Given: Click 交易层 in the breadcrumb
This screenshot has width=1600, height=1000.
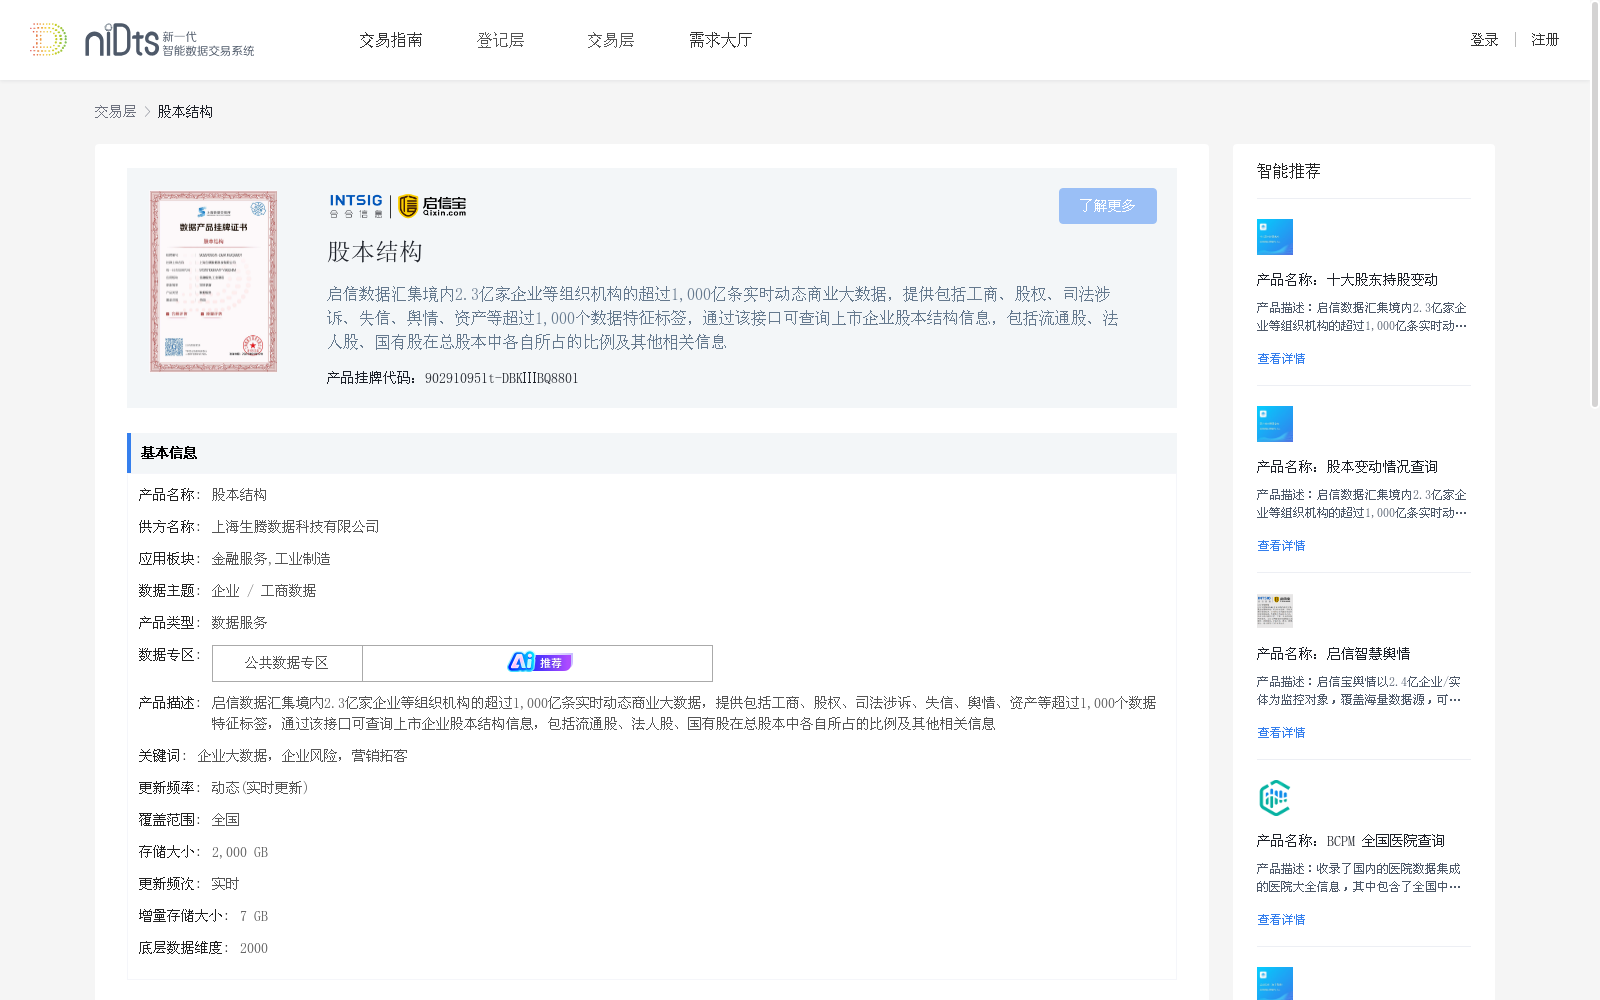Looking at the screenshot, I should click(x=115, y=112).
